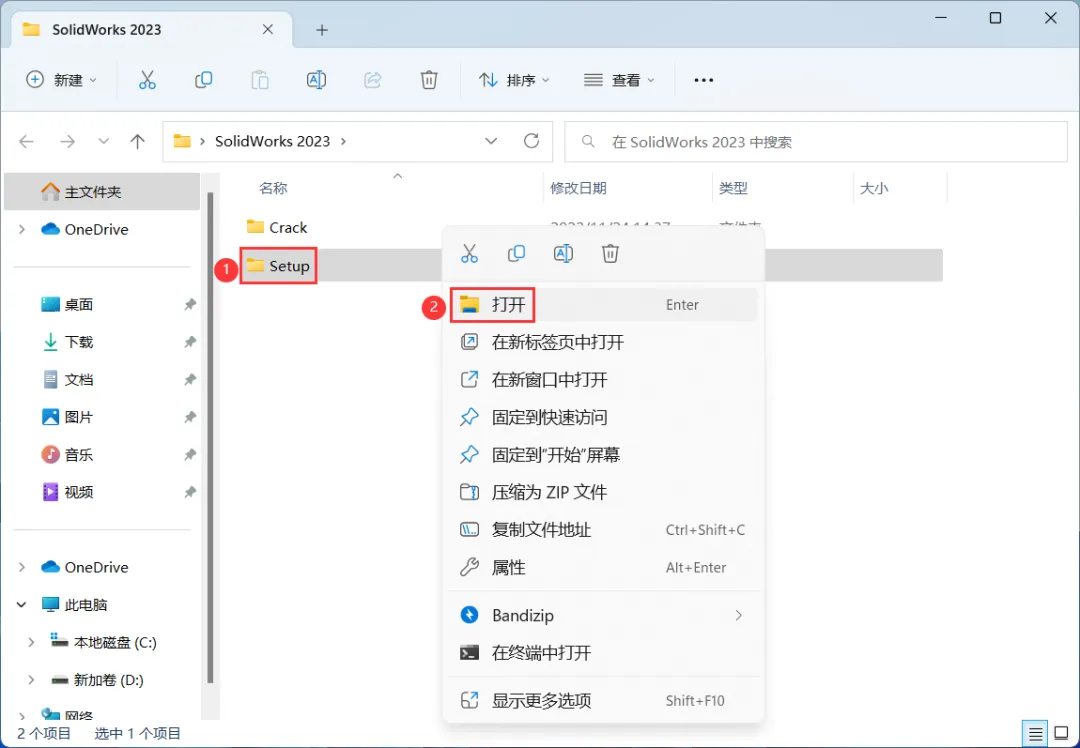The width and height of the screenshot is (1080, 748).
Task: Click the search box 在 SolidWorks 2023 中搜索
Action: pyautogui.click(x=816, y=142)
